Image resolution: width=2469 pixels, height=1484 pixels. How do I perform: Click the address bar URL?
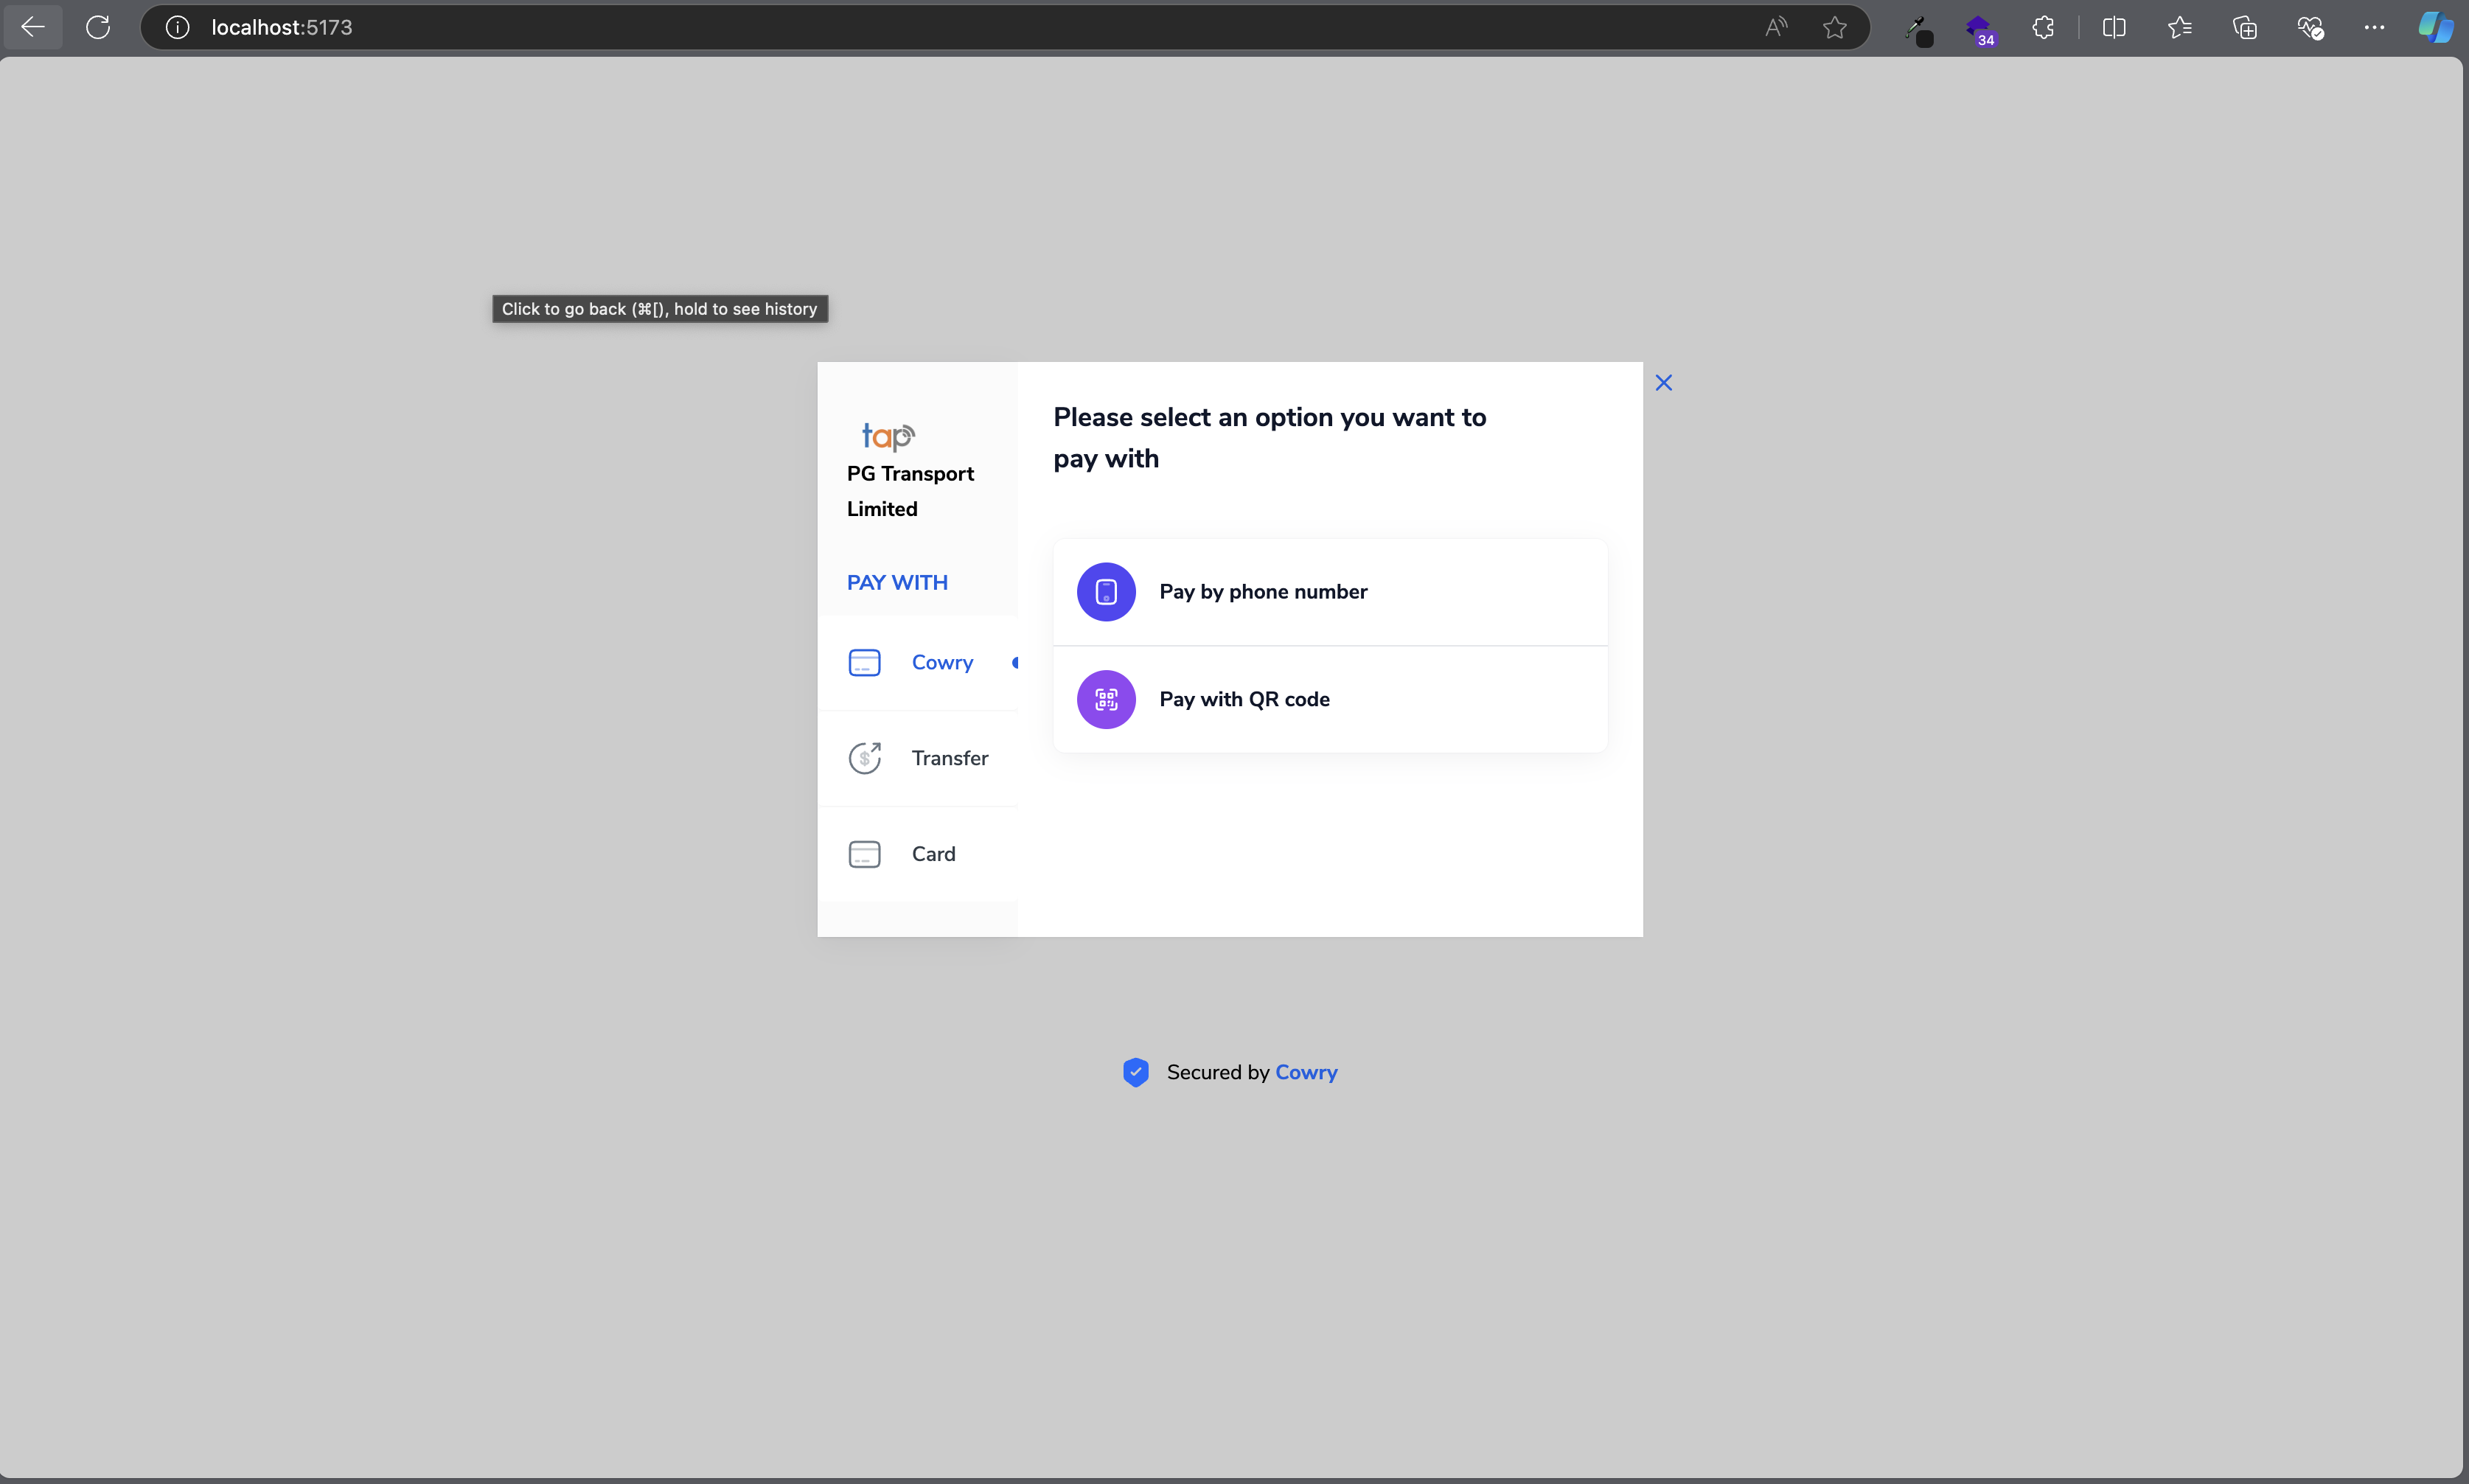pyautogui.click(x=282, y=27)
